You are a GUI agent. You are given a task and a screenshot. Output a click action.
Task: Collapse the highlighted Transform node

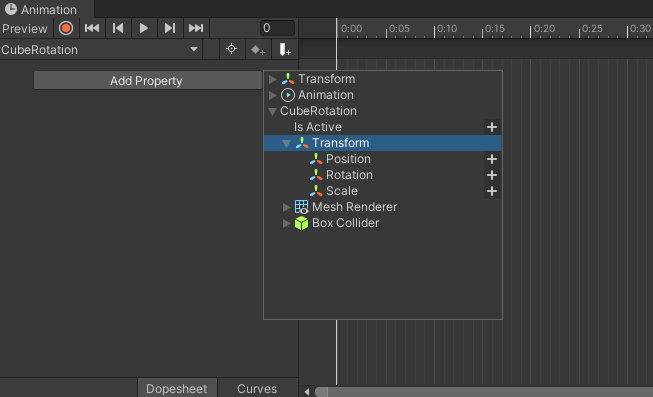click(x=286, y=144)
